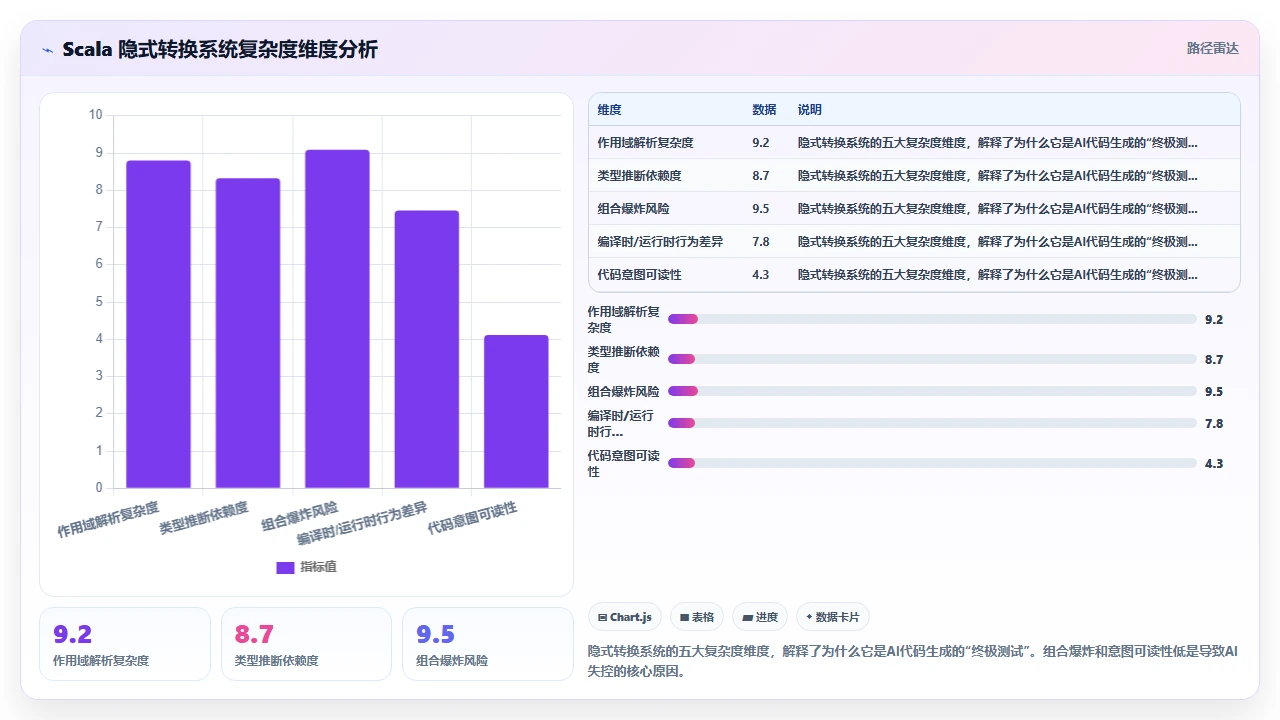This screenshot has width=1280, height=720.
Task: Click the 维度 column header
Action: click(x=609, y=110)
